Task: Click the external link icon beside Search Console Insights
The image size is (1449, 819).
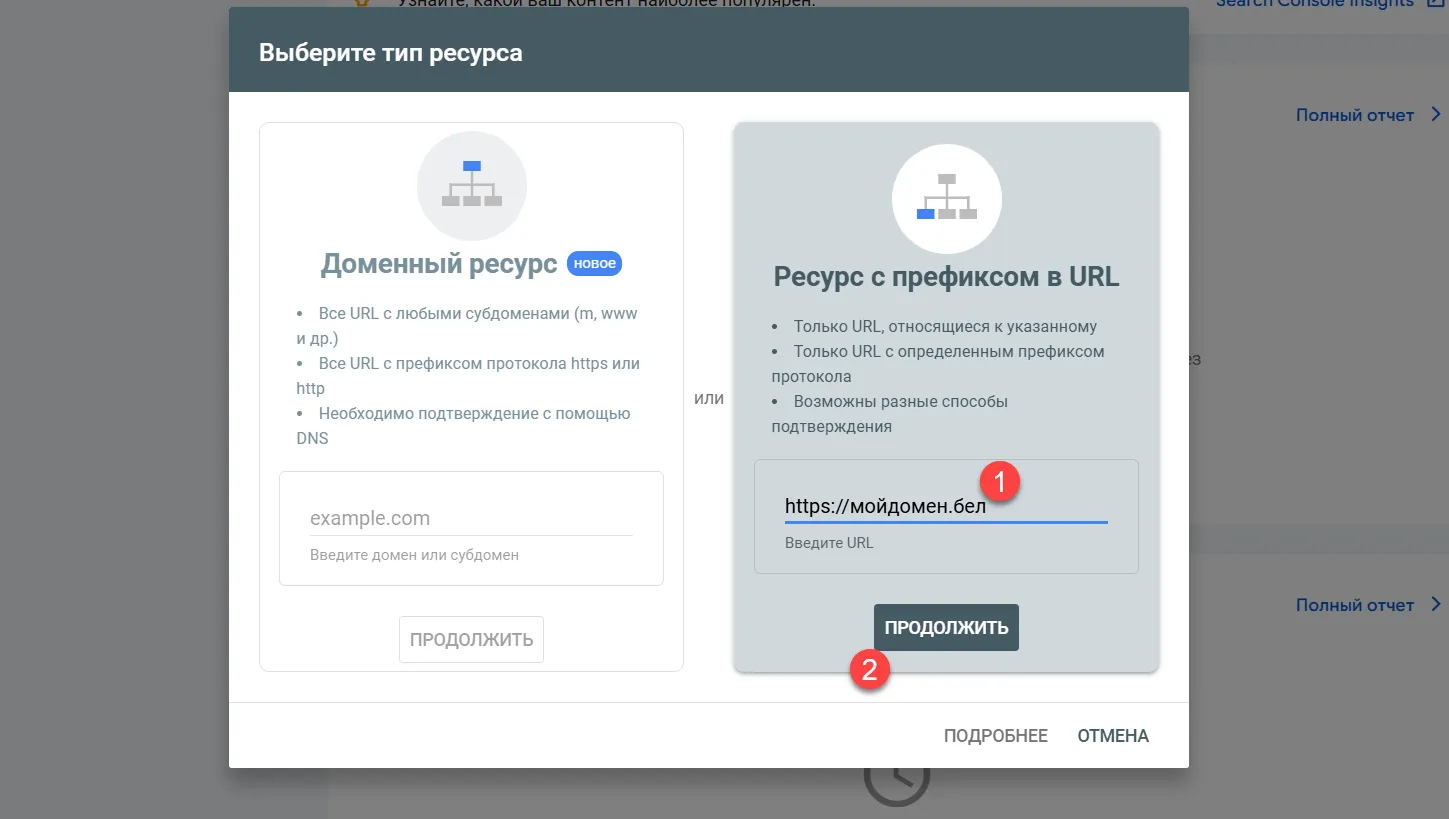Action: 1437,3
